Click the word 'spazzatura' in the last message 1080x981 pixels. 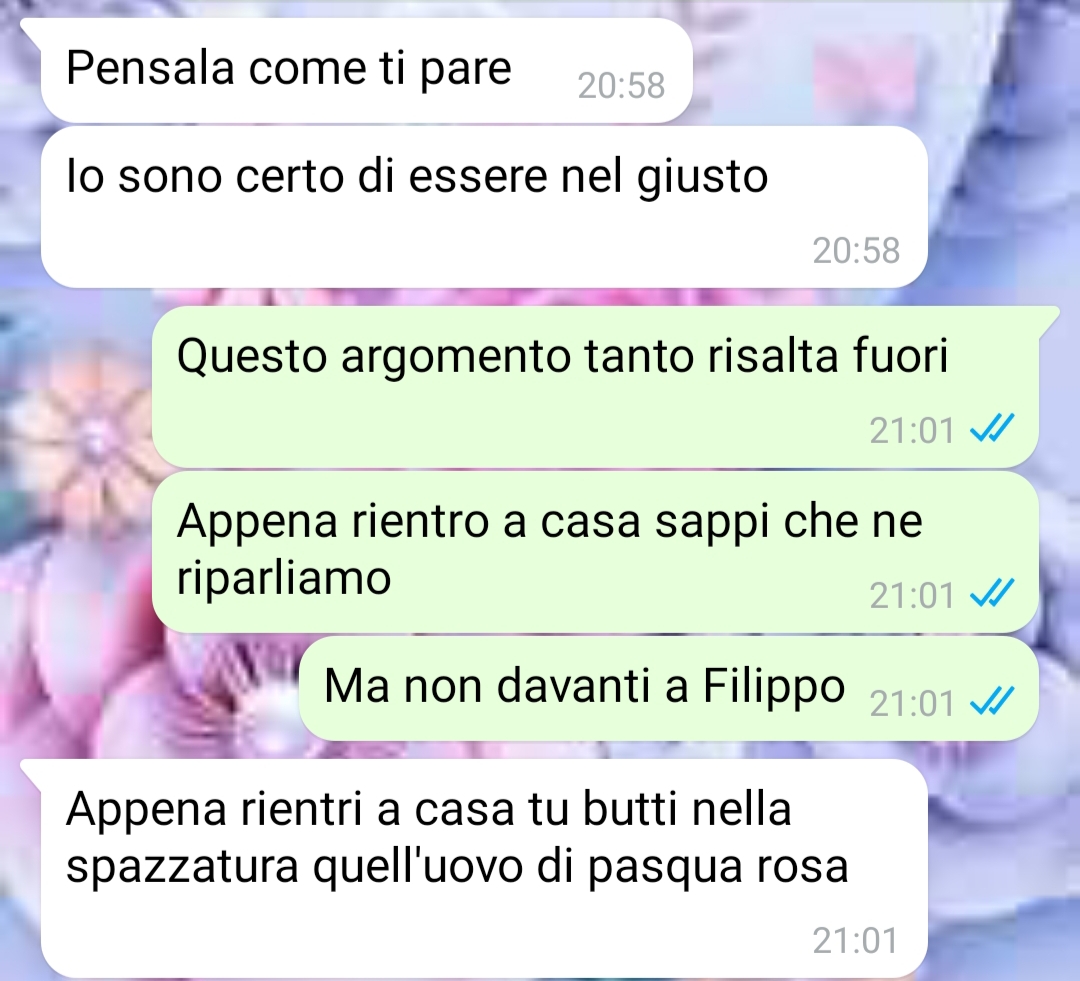pos(182,867)
